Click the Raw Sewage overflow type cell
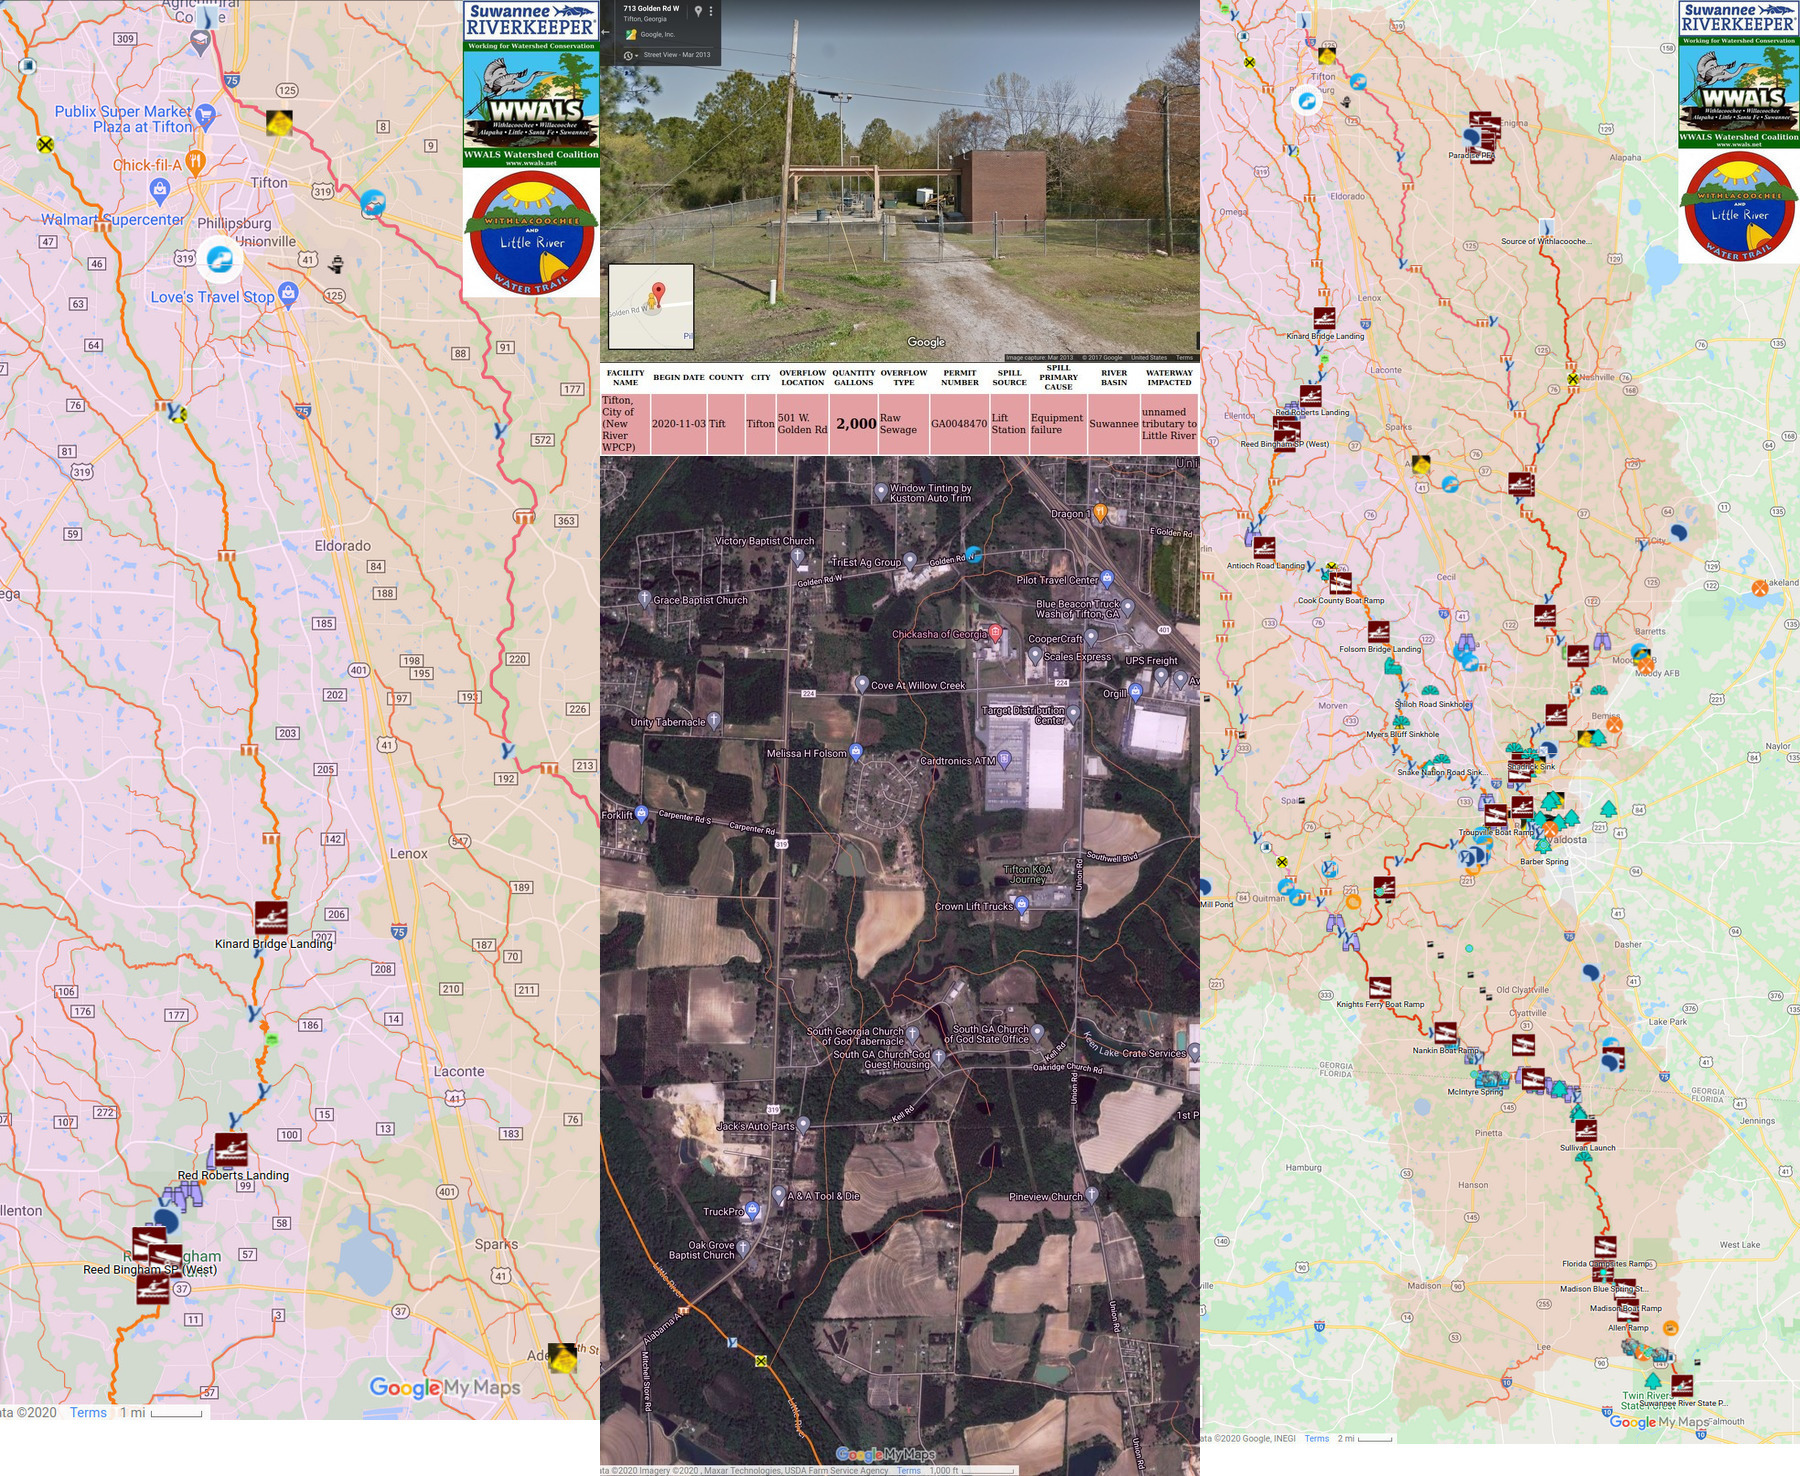This screenshot has width=1800, height=1476. pos(904,424)
